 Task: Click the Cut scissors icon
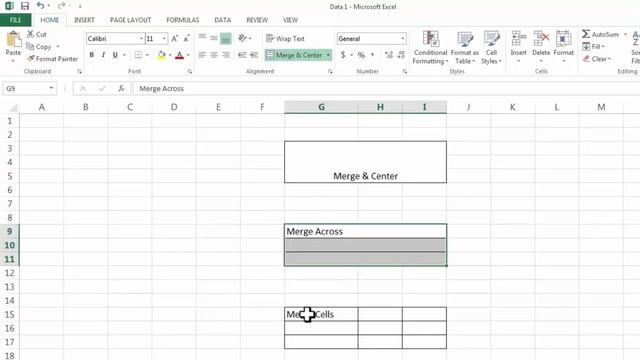tap(30, 34)
